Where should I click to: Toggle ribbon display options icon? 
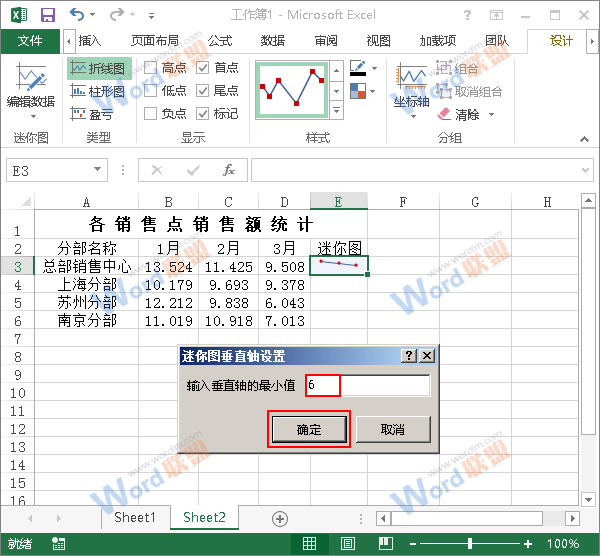[496, 15]
